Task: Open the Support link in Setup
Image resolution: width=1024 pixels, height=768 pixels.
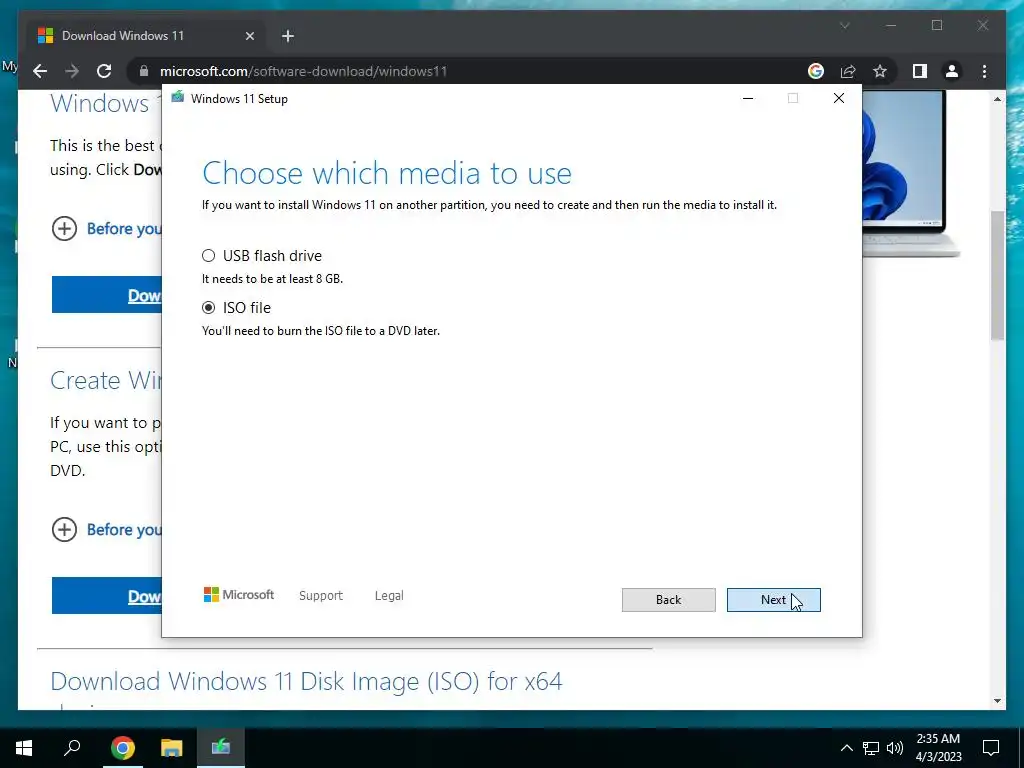Action: [x=321, y=596]
